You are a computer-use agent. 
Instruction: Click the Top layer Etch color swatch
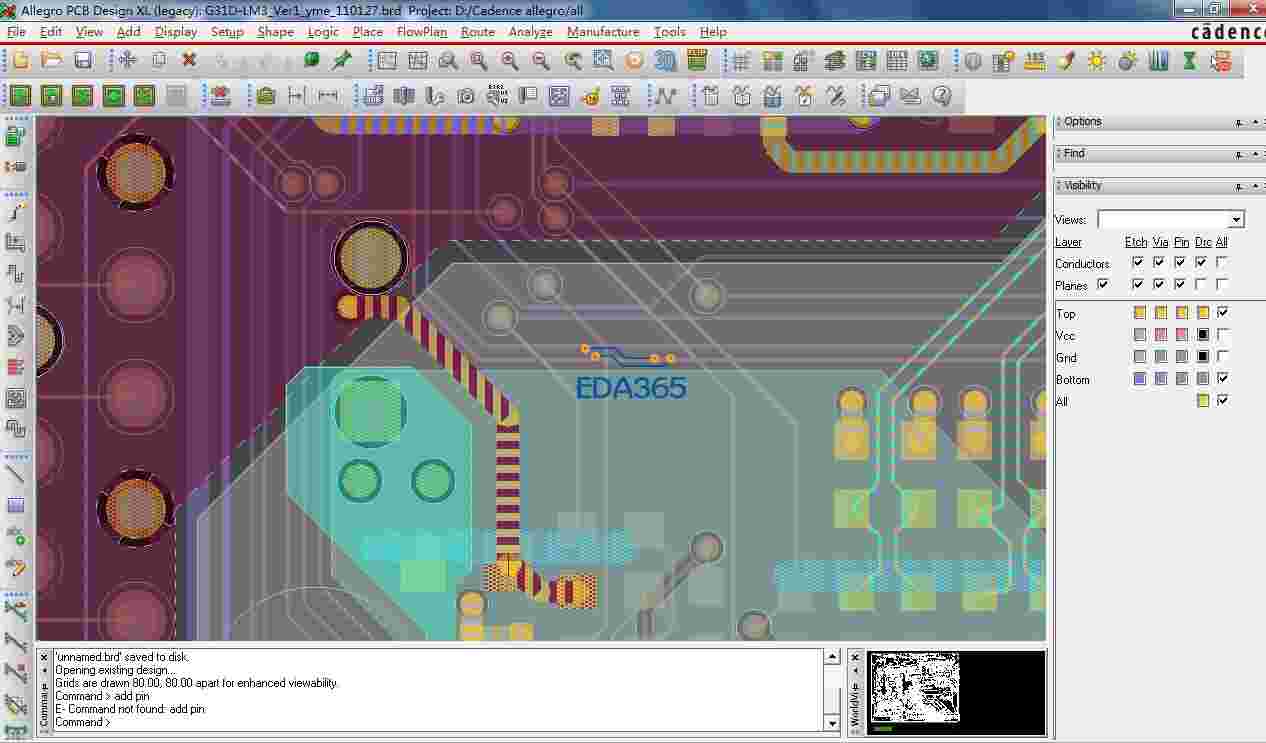(x=1139, y=313)
